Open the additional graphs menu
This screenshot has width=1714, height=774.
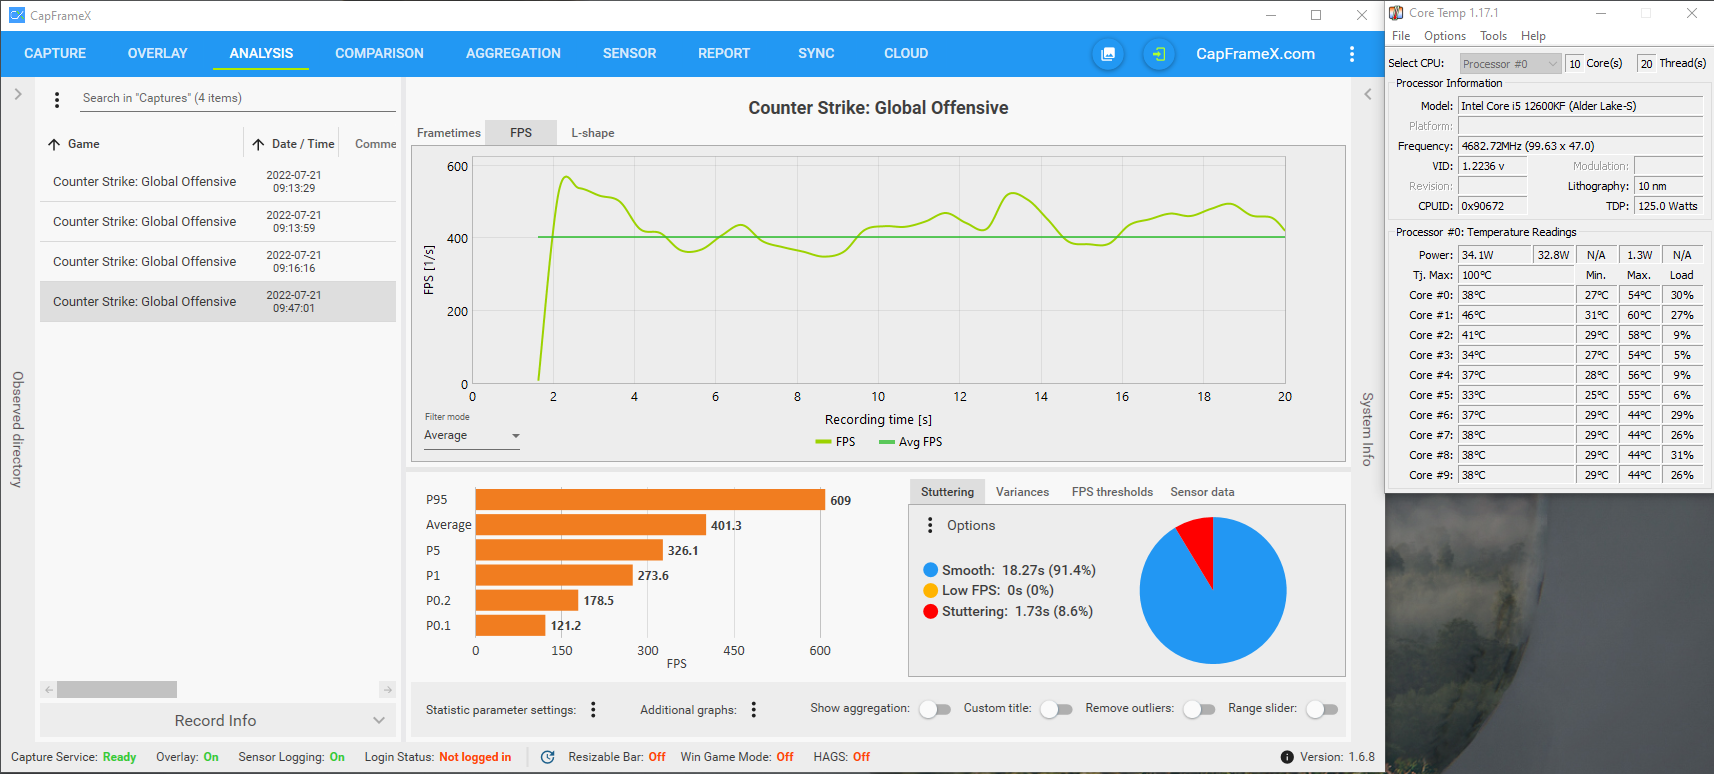pyautogui.click(x=754, y=709)
